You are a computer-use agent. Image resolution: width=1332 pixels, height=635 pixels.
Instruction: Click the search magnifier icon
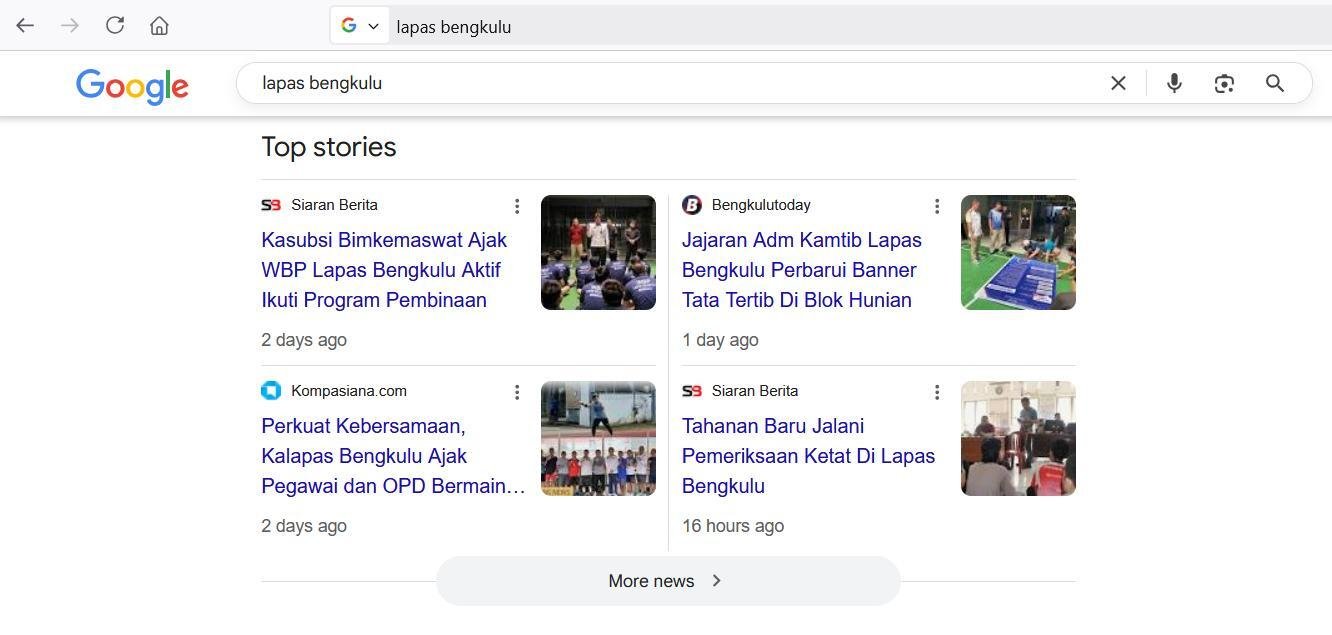(x=1274, y=83)
